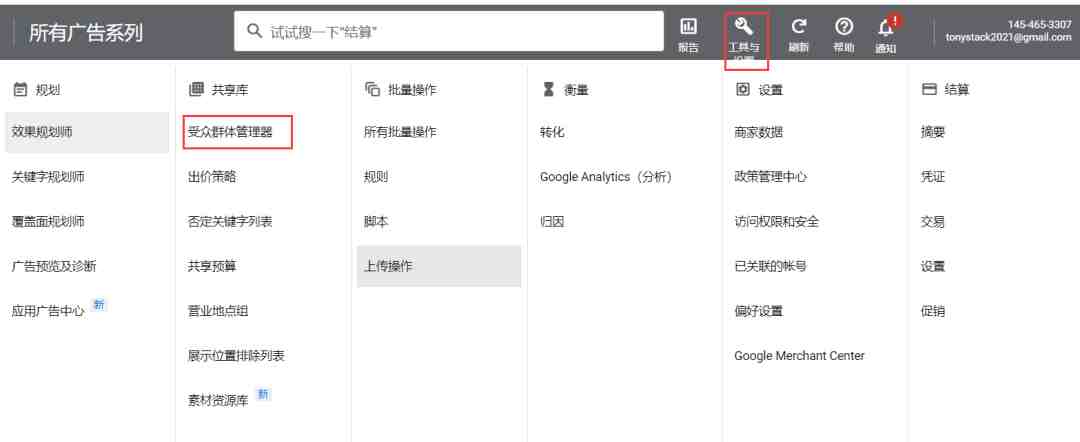The width and height of the screenshot is (1080, 442).
Task: Open the 报告 reports icon
Action: pyautogui.click(x=688, y=28)
